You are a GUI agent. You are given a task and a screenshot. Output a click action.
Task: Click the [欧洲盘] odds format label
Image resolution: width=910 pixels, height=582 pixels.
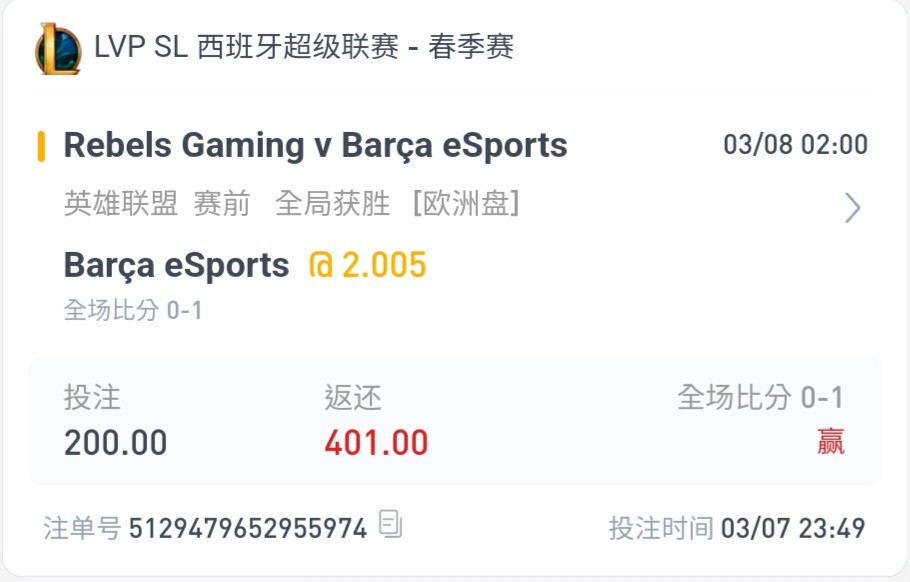[x=466, y=204]
